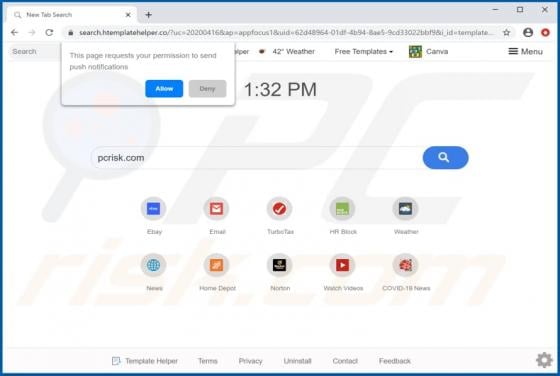Viewport: 560px width, 376px height.
Task: Click the blue search magnifier button
Action: (x=445, y=157)
